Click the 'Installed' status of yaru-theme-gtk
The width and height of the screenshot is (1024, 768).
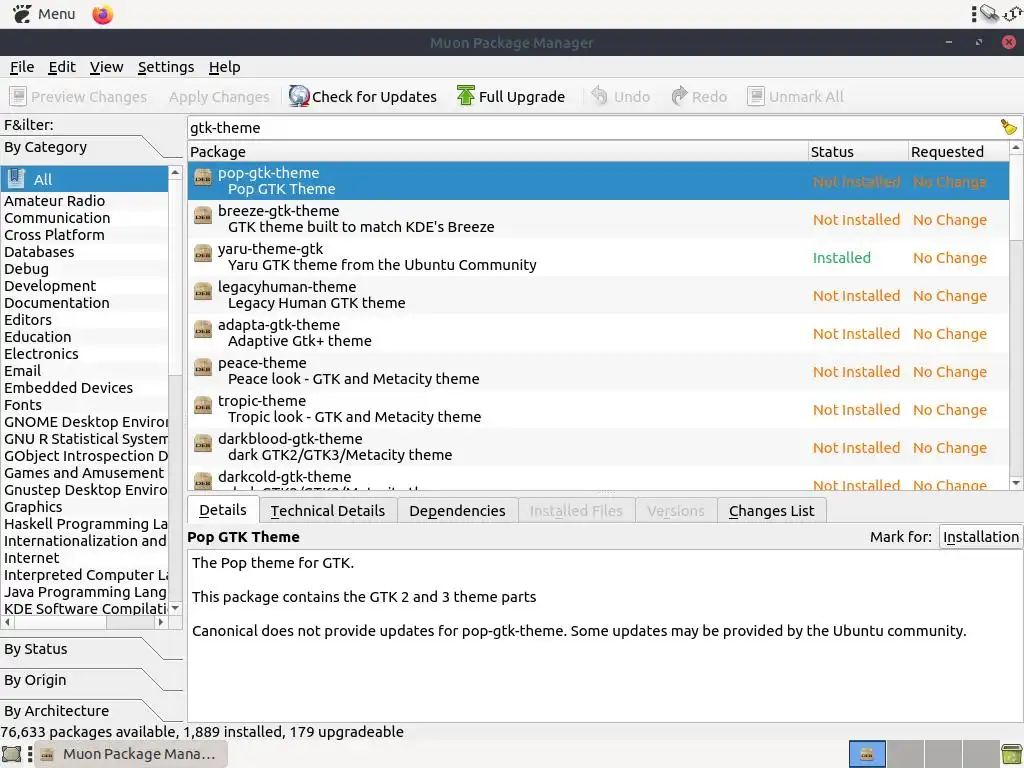click(x=841, y=258)
